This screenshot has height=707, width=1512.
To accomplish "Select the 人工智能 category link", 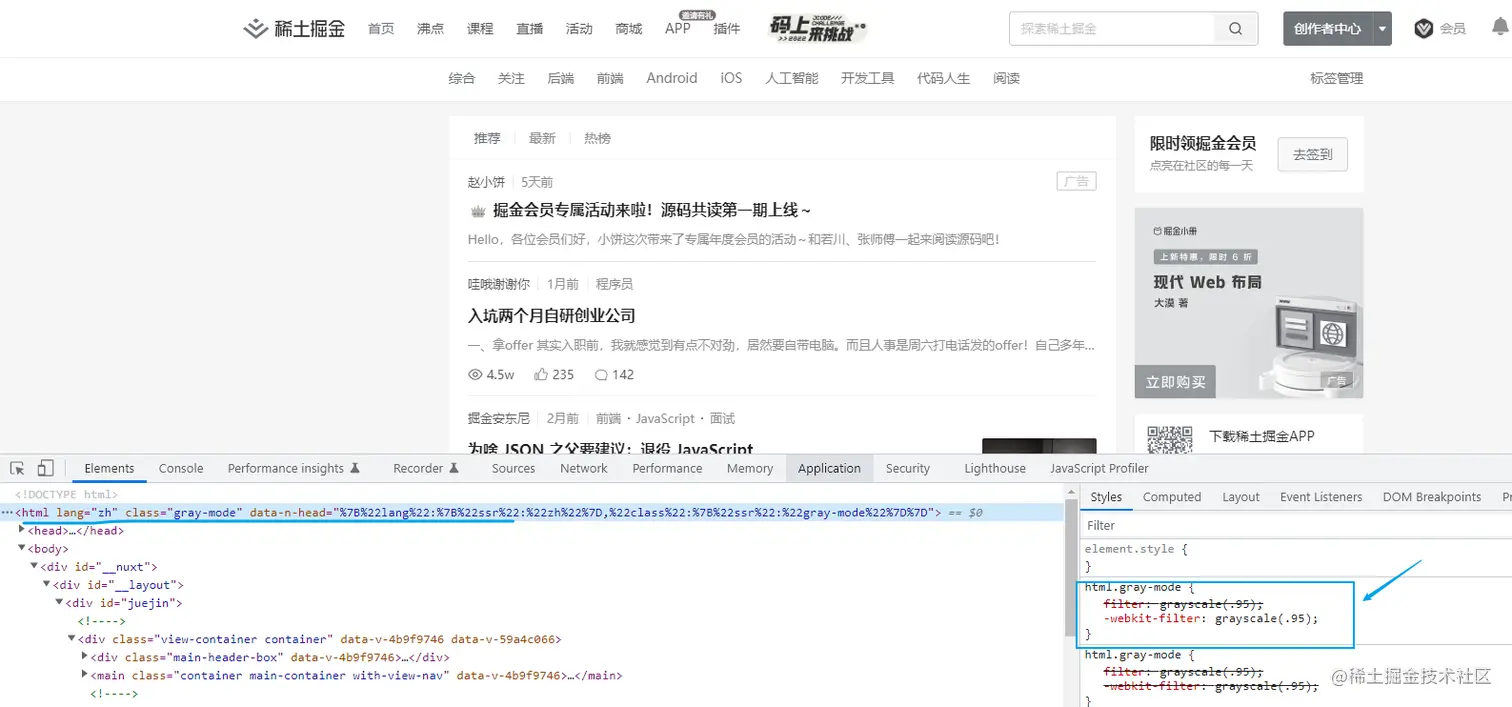I will 792,78.
